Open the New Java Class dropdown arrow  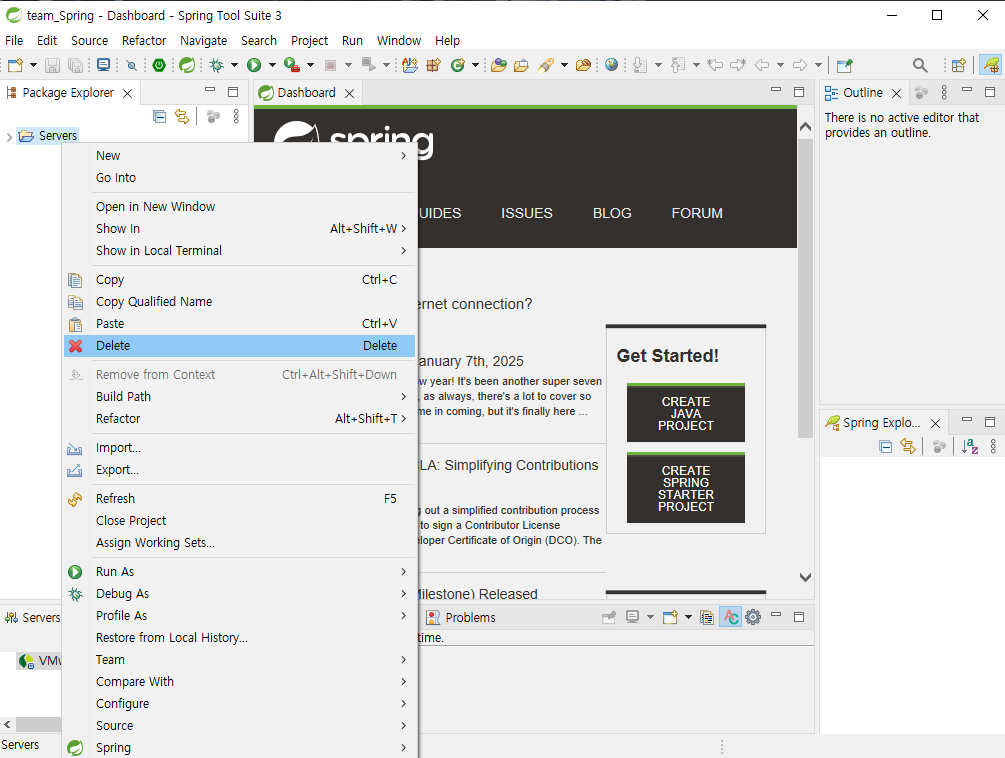[x=475, y=65]
